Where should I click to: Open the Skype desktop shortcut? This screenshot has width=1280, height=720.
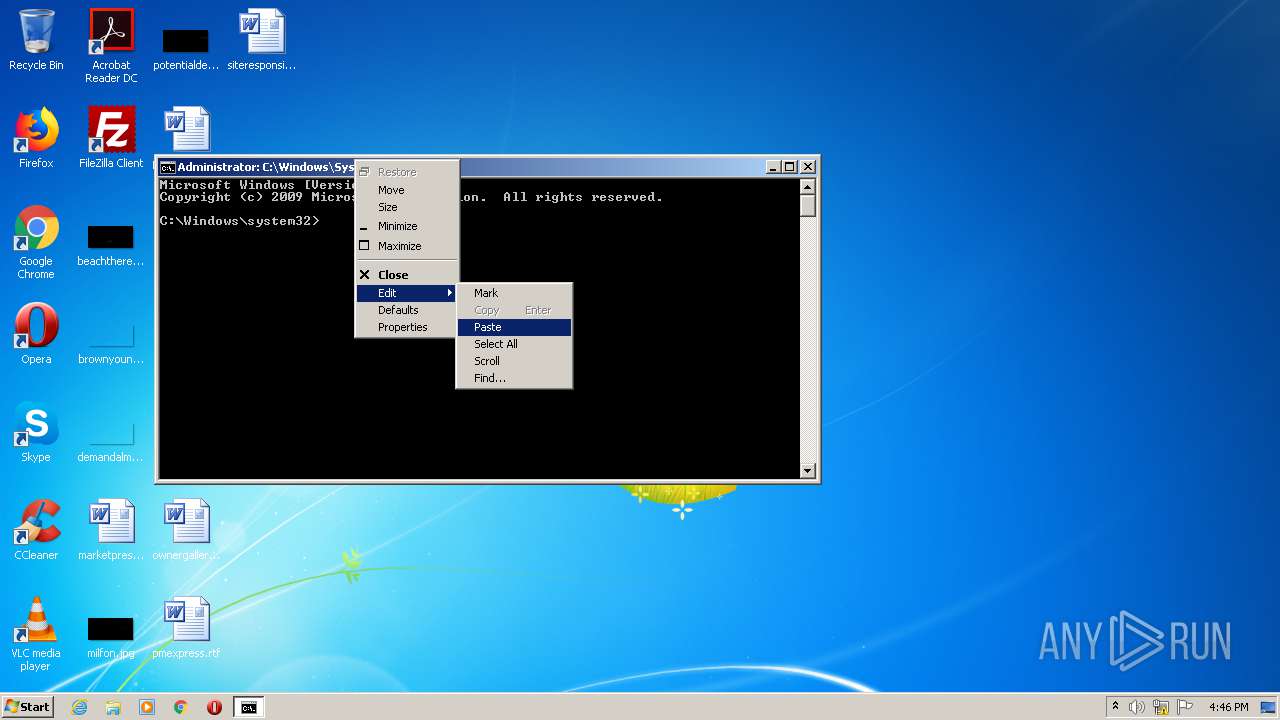tap(36, 432)
